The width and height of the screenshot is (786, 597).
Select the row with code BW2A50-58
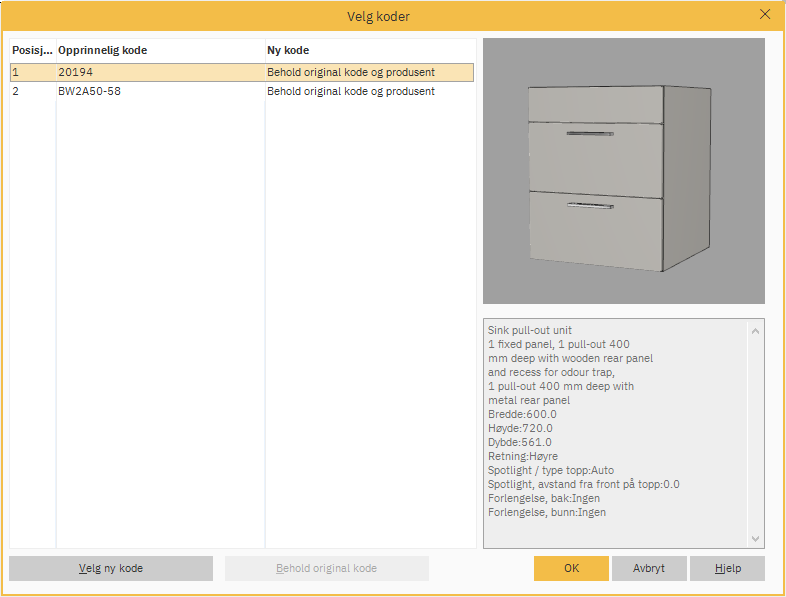pyautogui.click(x=242, y=91)
